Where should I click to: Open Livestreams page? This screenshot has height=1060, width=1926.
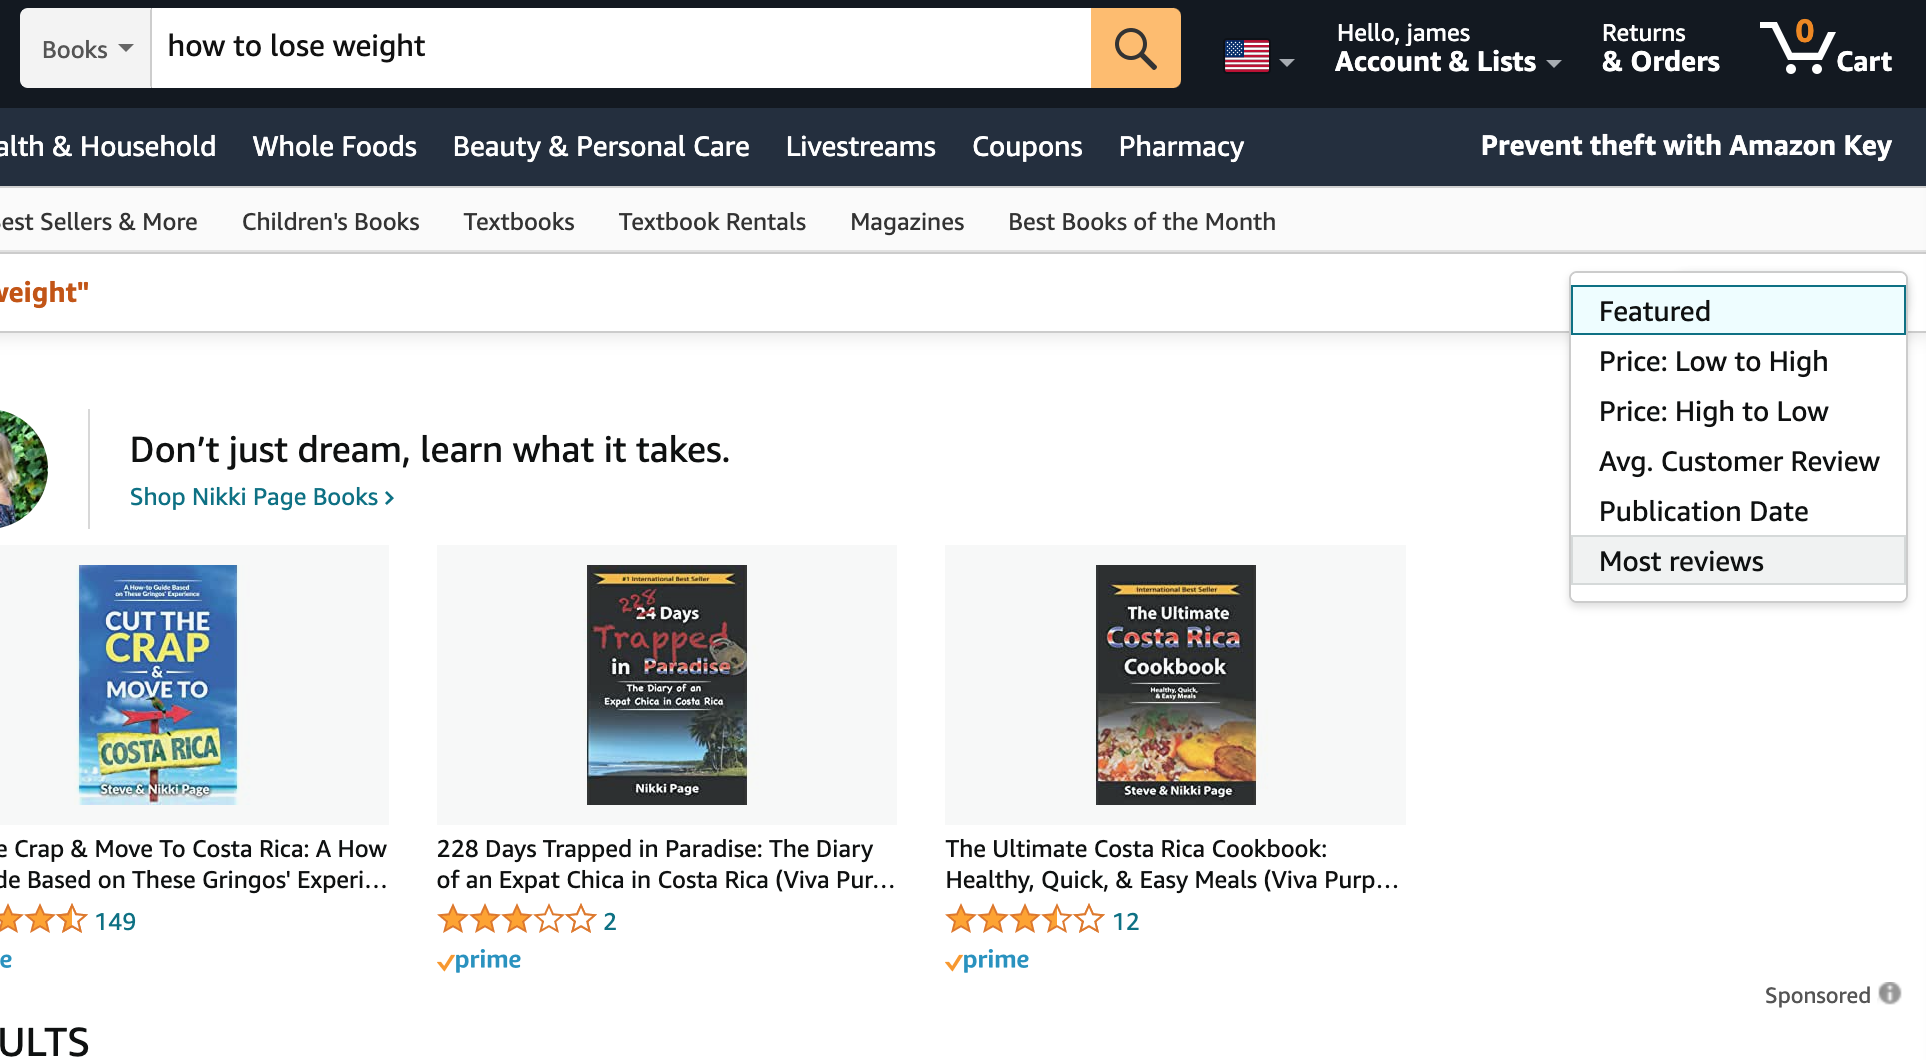(x=861, y=146)
